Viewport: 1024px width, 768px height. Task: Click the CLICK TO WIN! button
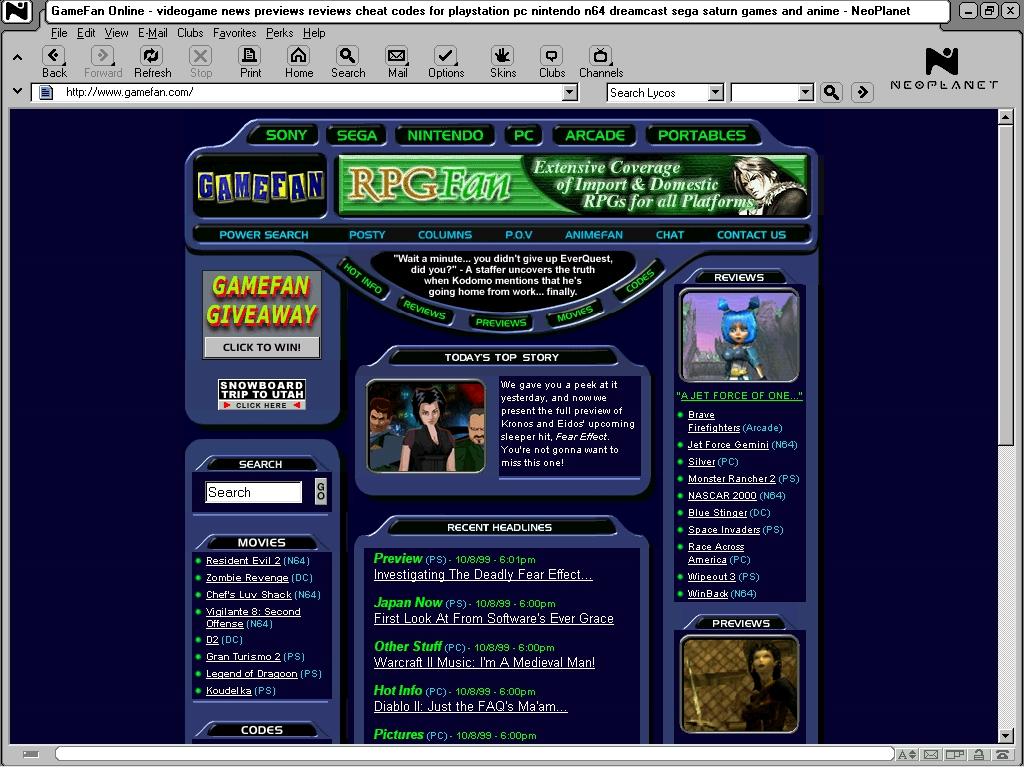point(261,347)
